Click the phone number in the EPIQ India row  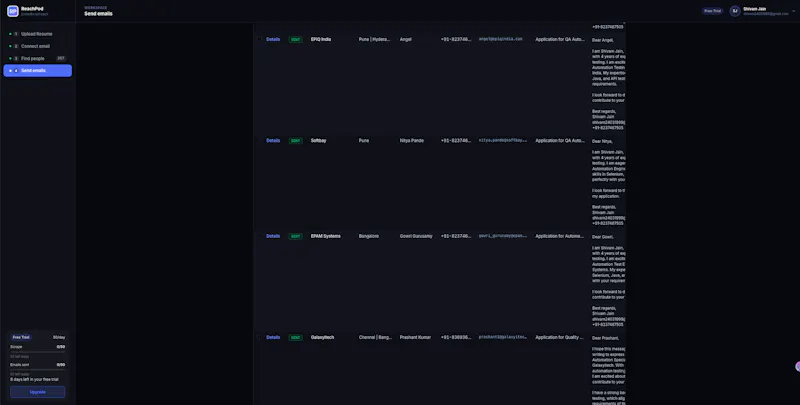click(x=456, y=39)
